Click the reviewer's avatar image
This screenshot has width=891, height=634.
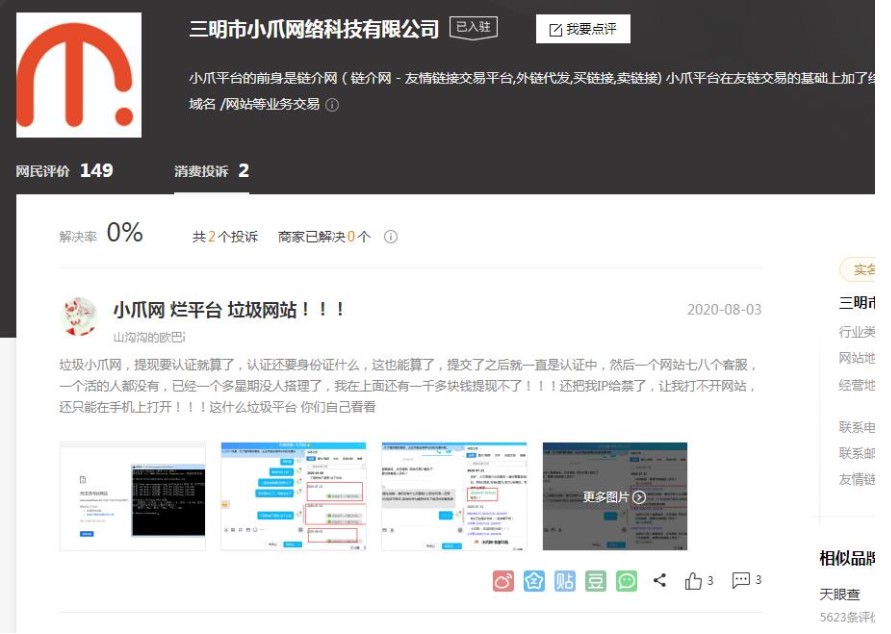tap(79, 317)
